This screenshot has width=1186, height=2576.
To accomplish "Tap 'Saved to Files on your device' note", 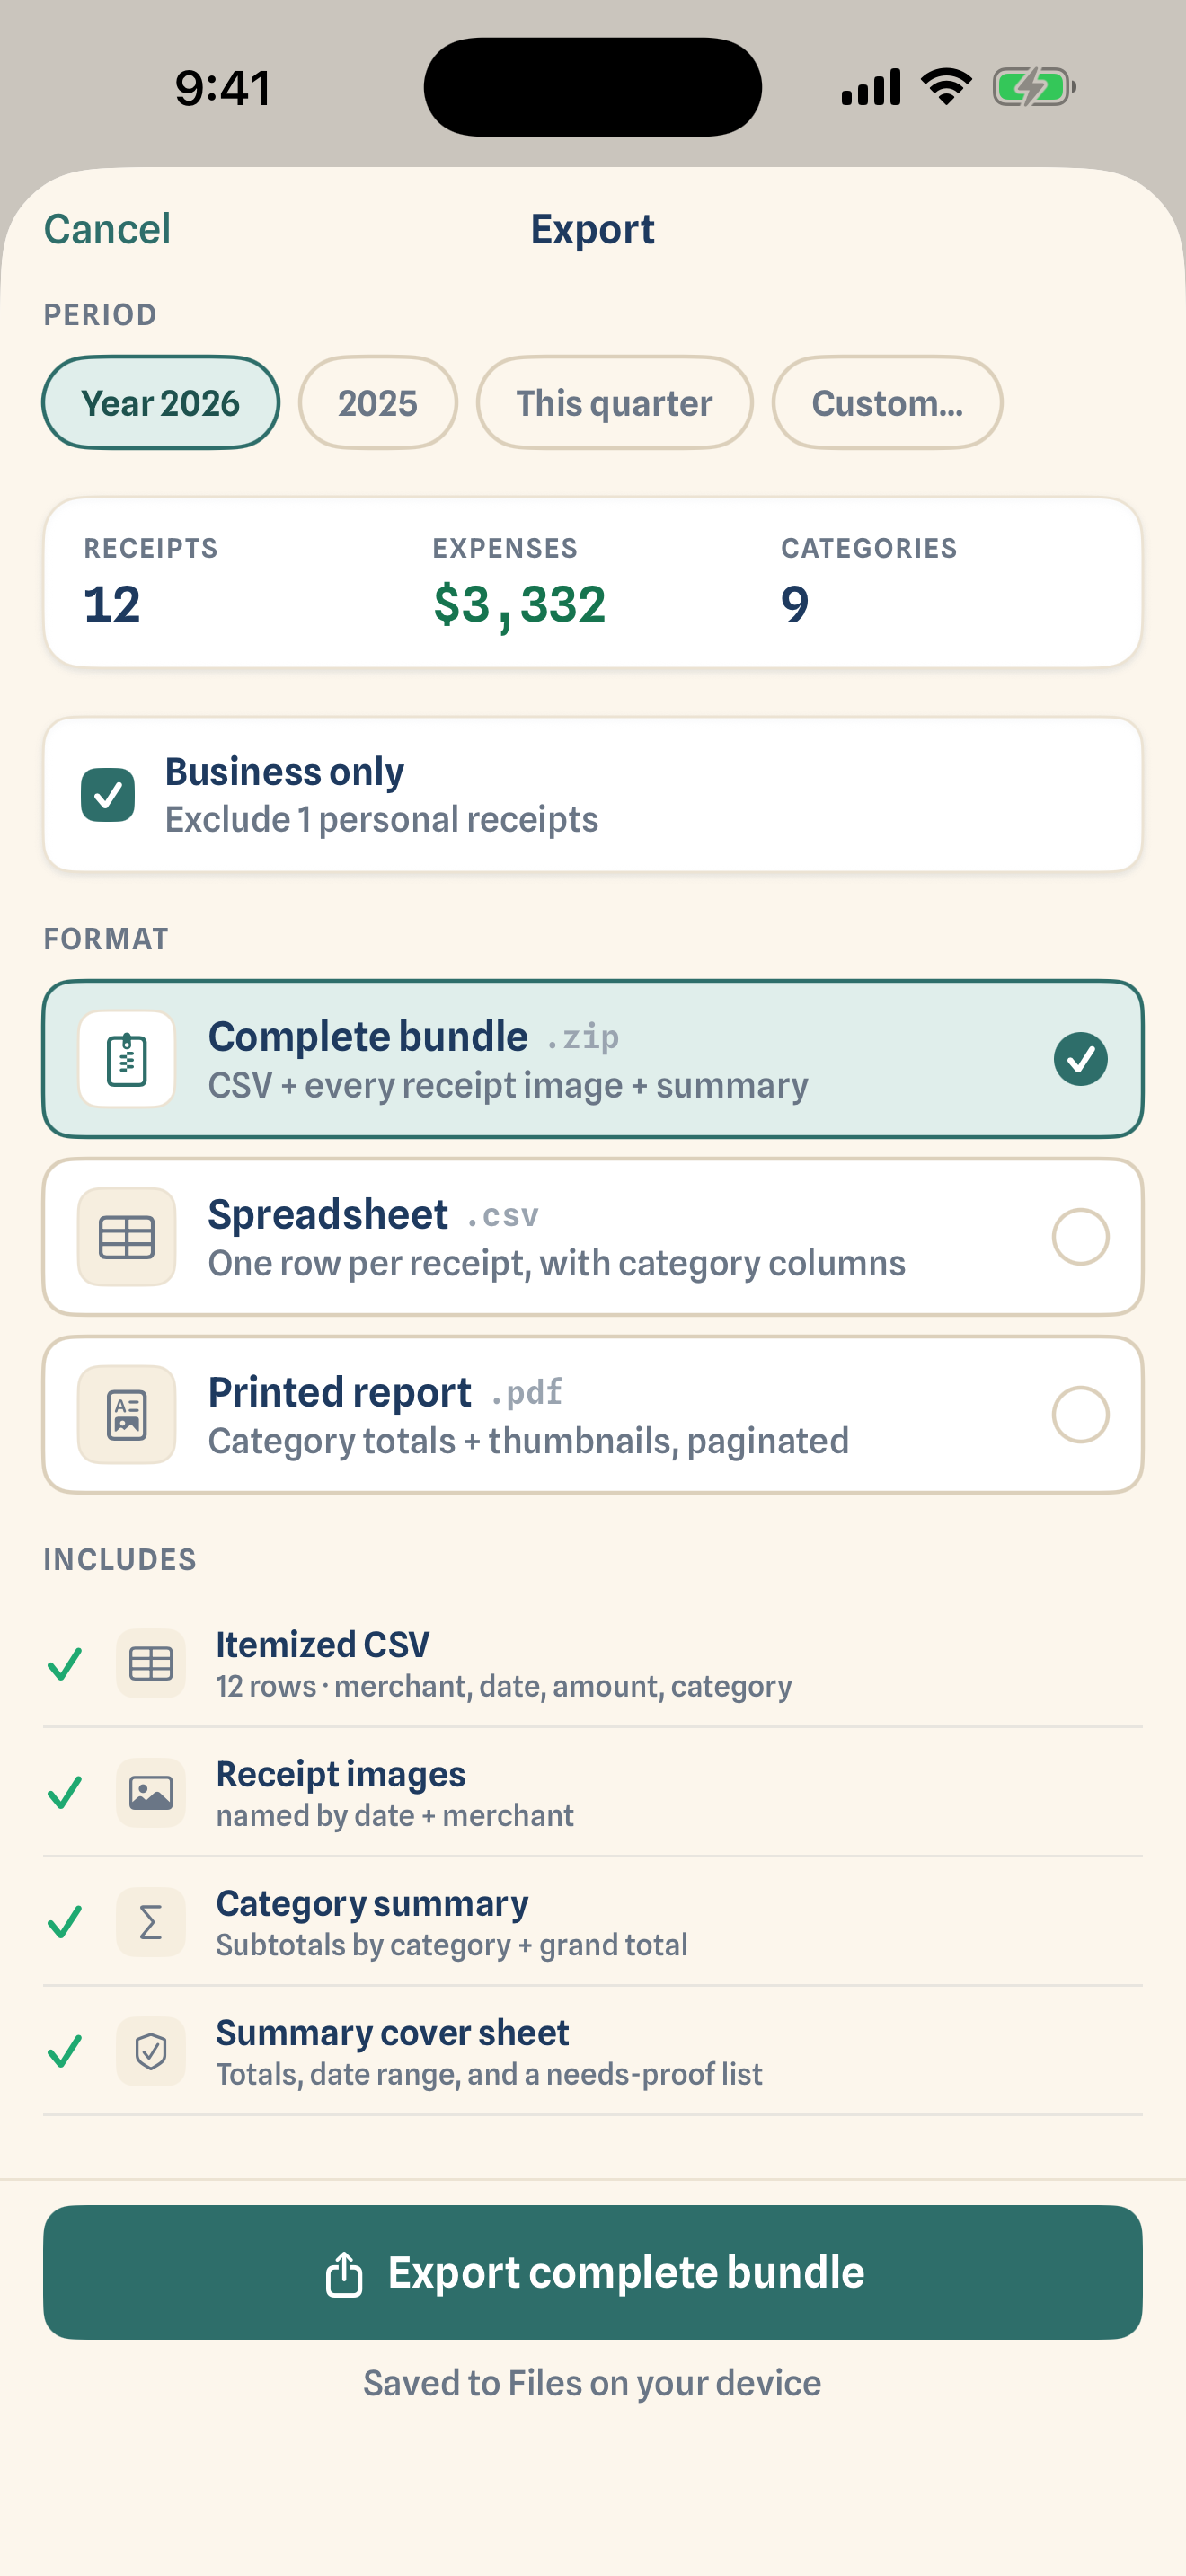I will pyautogui.click(x=592, y=2383).
